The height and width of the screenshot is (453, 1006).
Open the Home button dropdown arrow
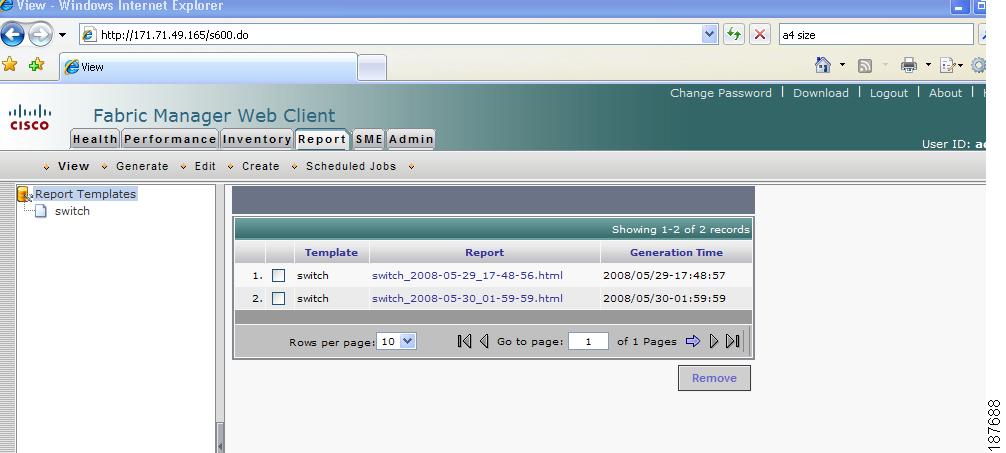coord(842,65)
